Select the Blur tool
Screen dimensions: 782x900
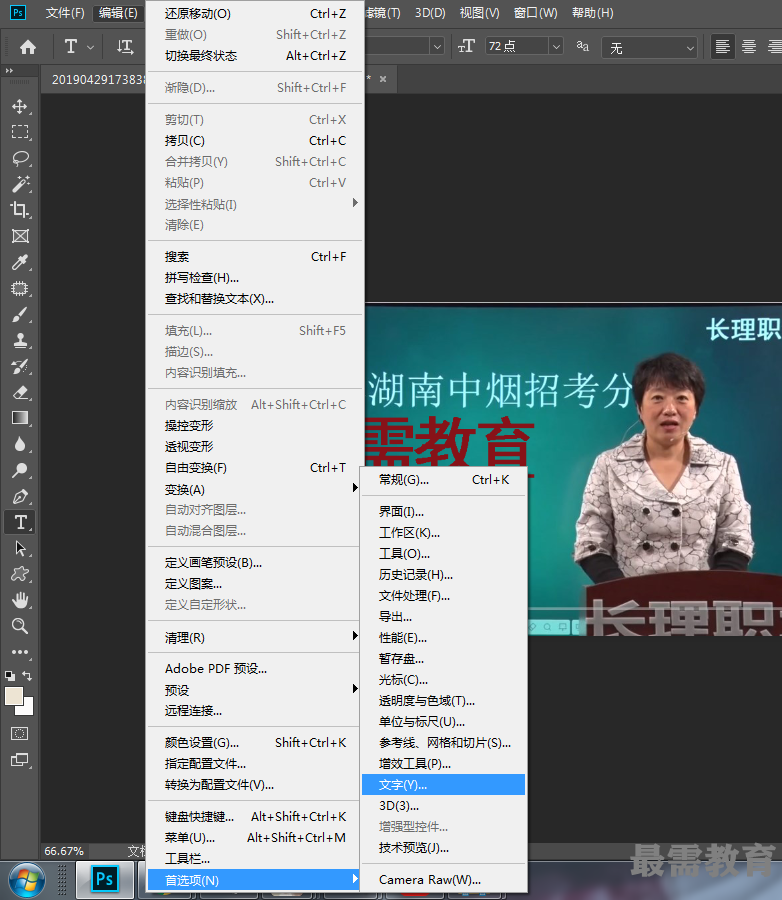pos(20,444)
